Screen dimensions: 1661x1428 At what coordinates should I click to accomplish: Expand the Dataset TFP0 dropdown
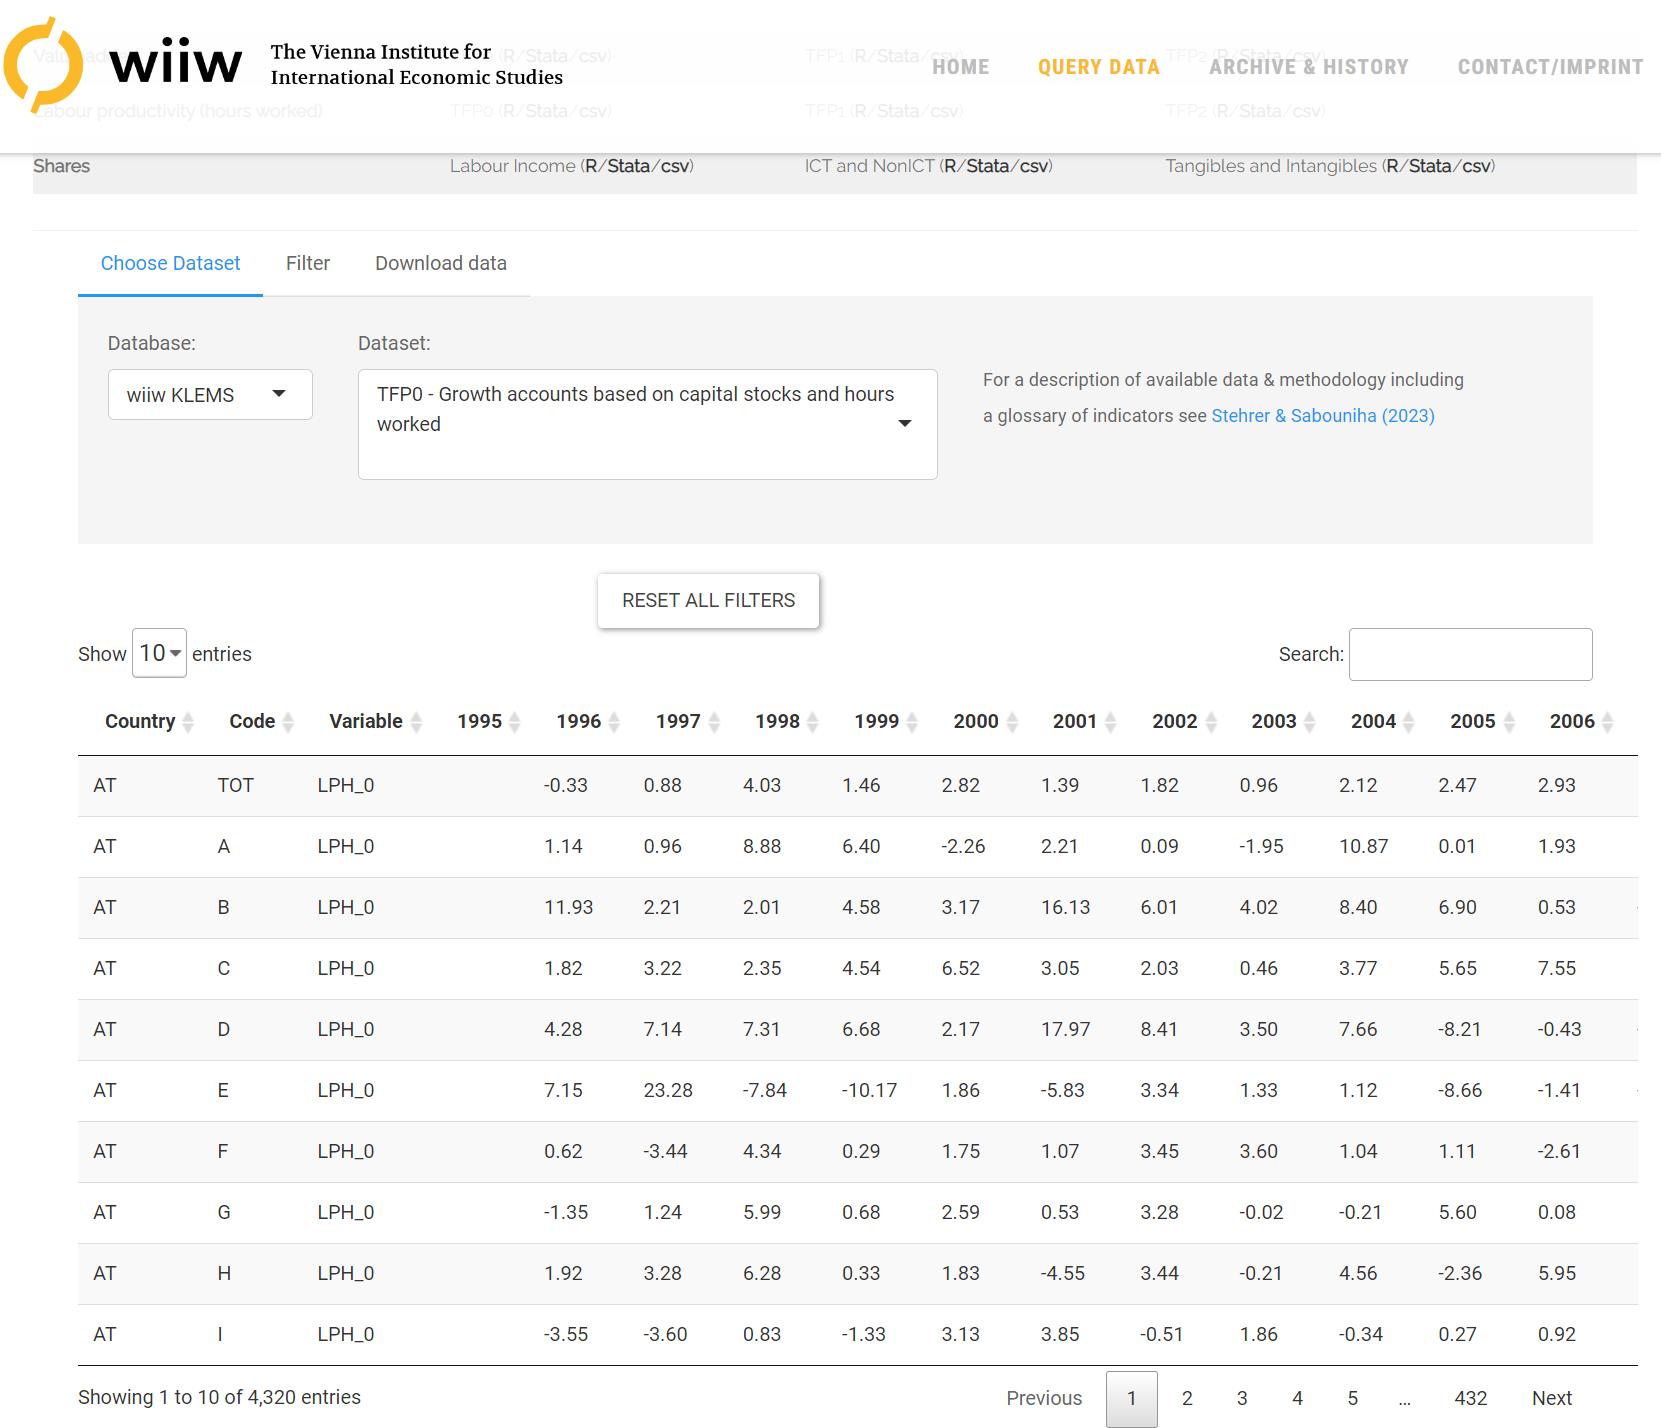(647, 424)
